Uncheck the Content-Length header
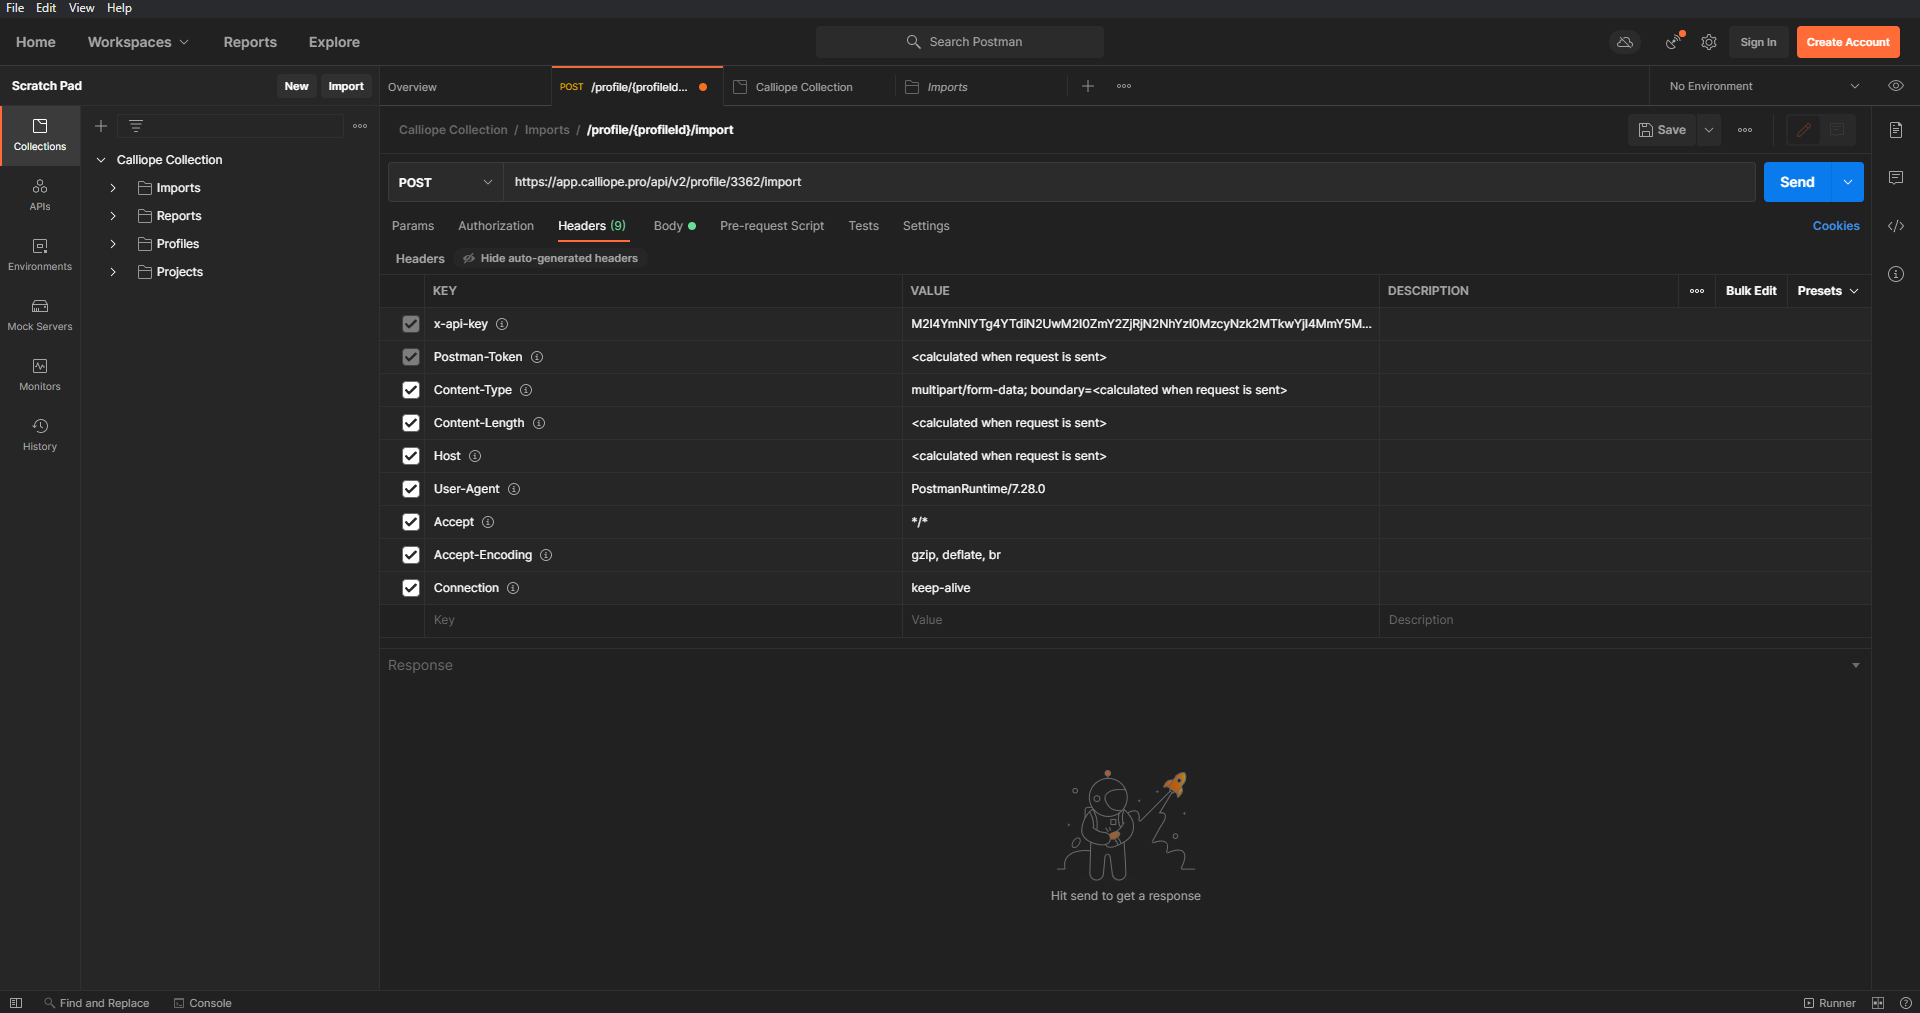 (x=411, y=423)
